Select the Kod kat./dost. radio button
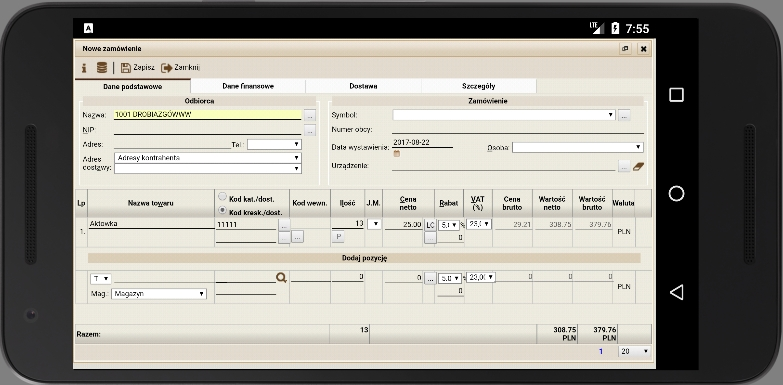 click(x=223, y=197)
